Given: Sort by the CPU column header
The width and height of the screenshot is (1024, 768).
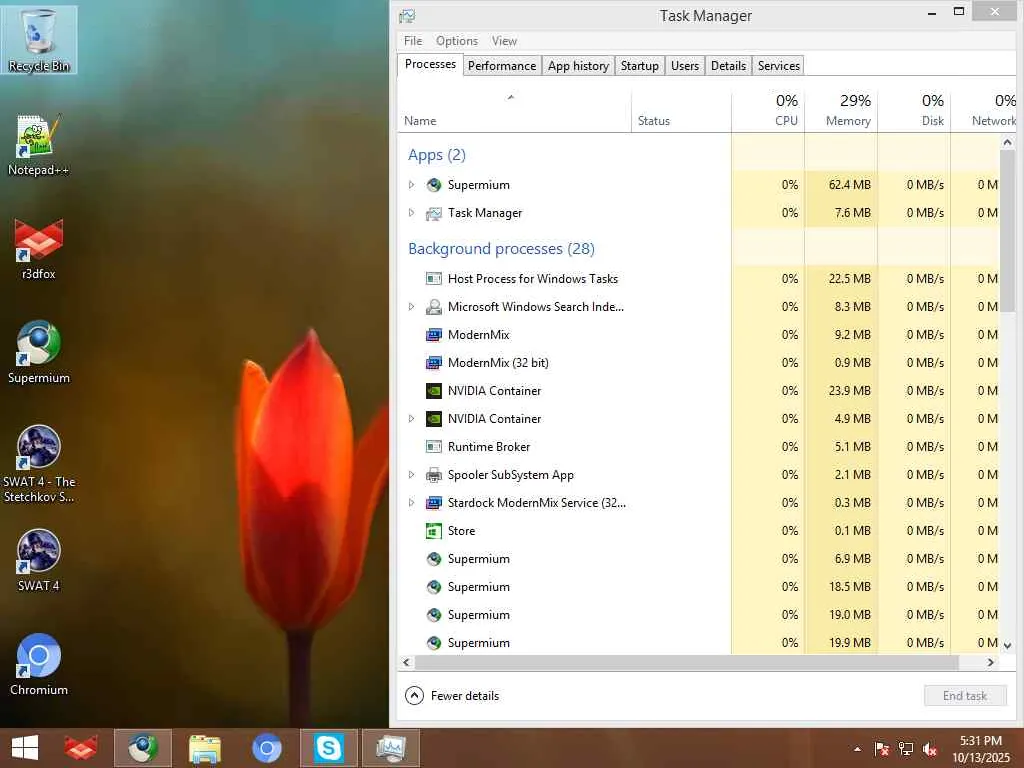Looking at the screenshot, I should 768,111.
